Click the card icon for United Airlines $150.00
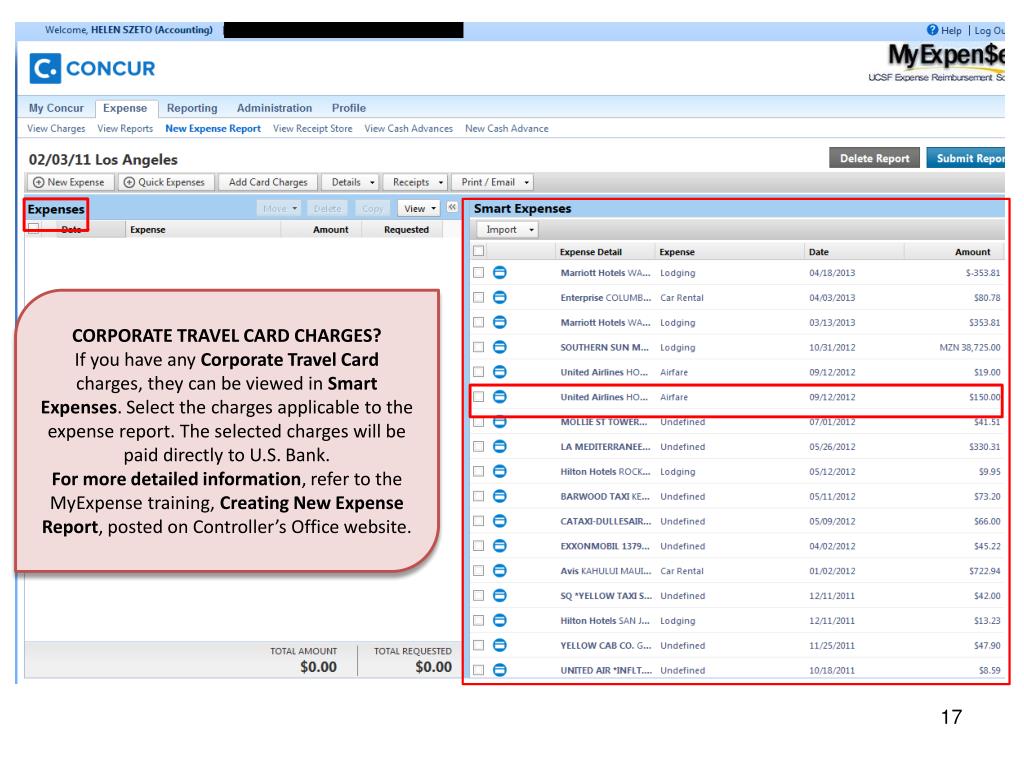Viewport: 1024px width, 768px height. tap(500, 396)
